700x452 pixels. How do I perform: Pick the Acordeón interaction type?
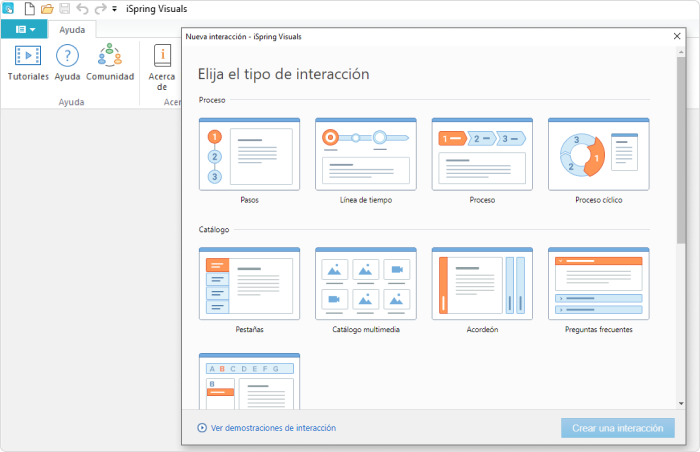(482, 284)
